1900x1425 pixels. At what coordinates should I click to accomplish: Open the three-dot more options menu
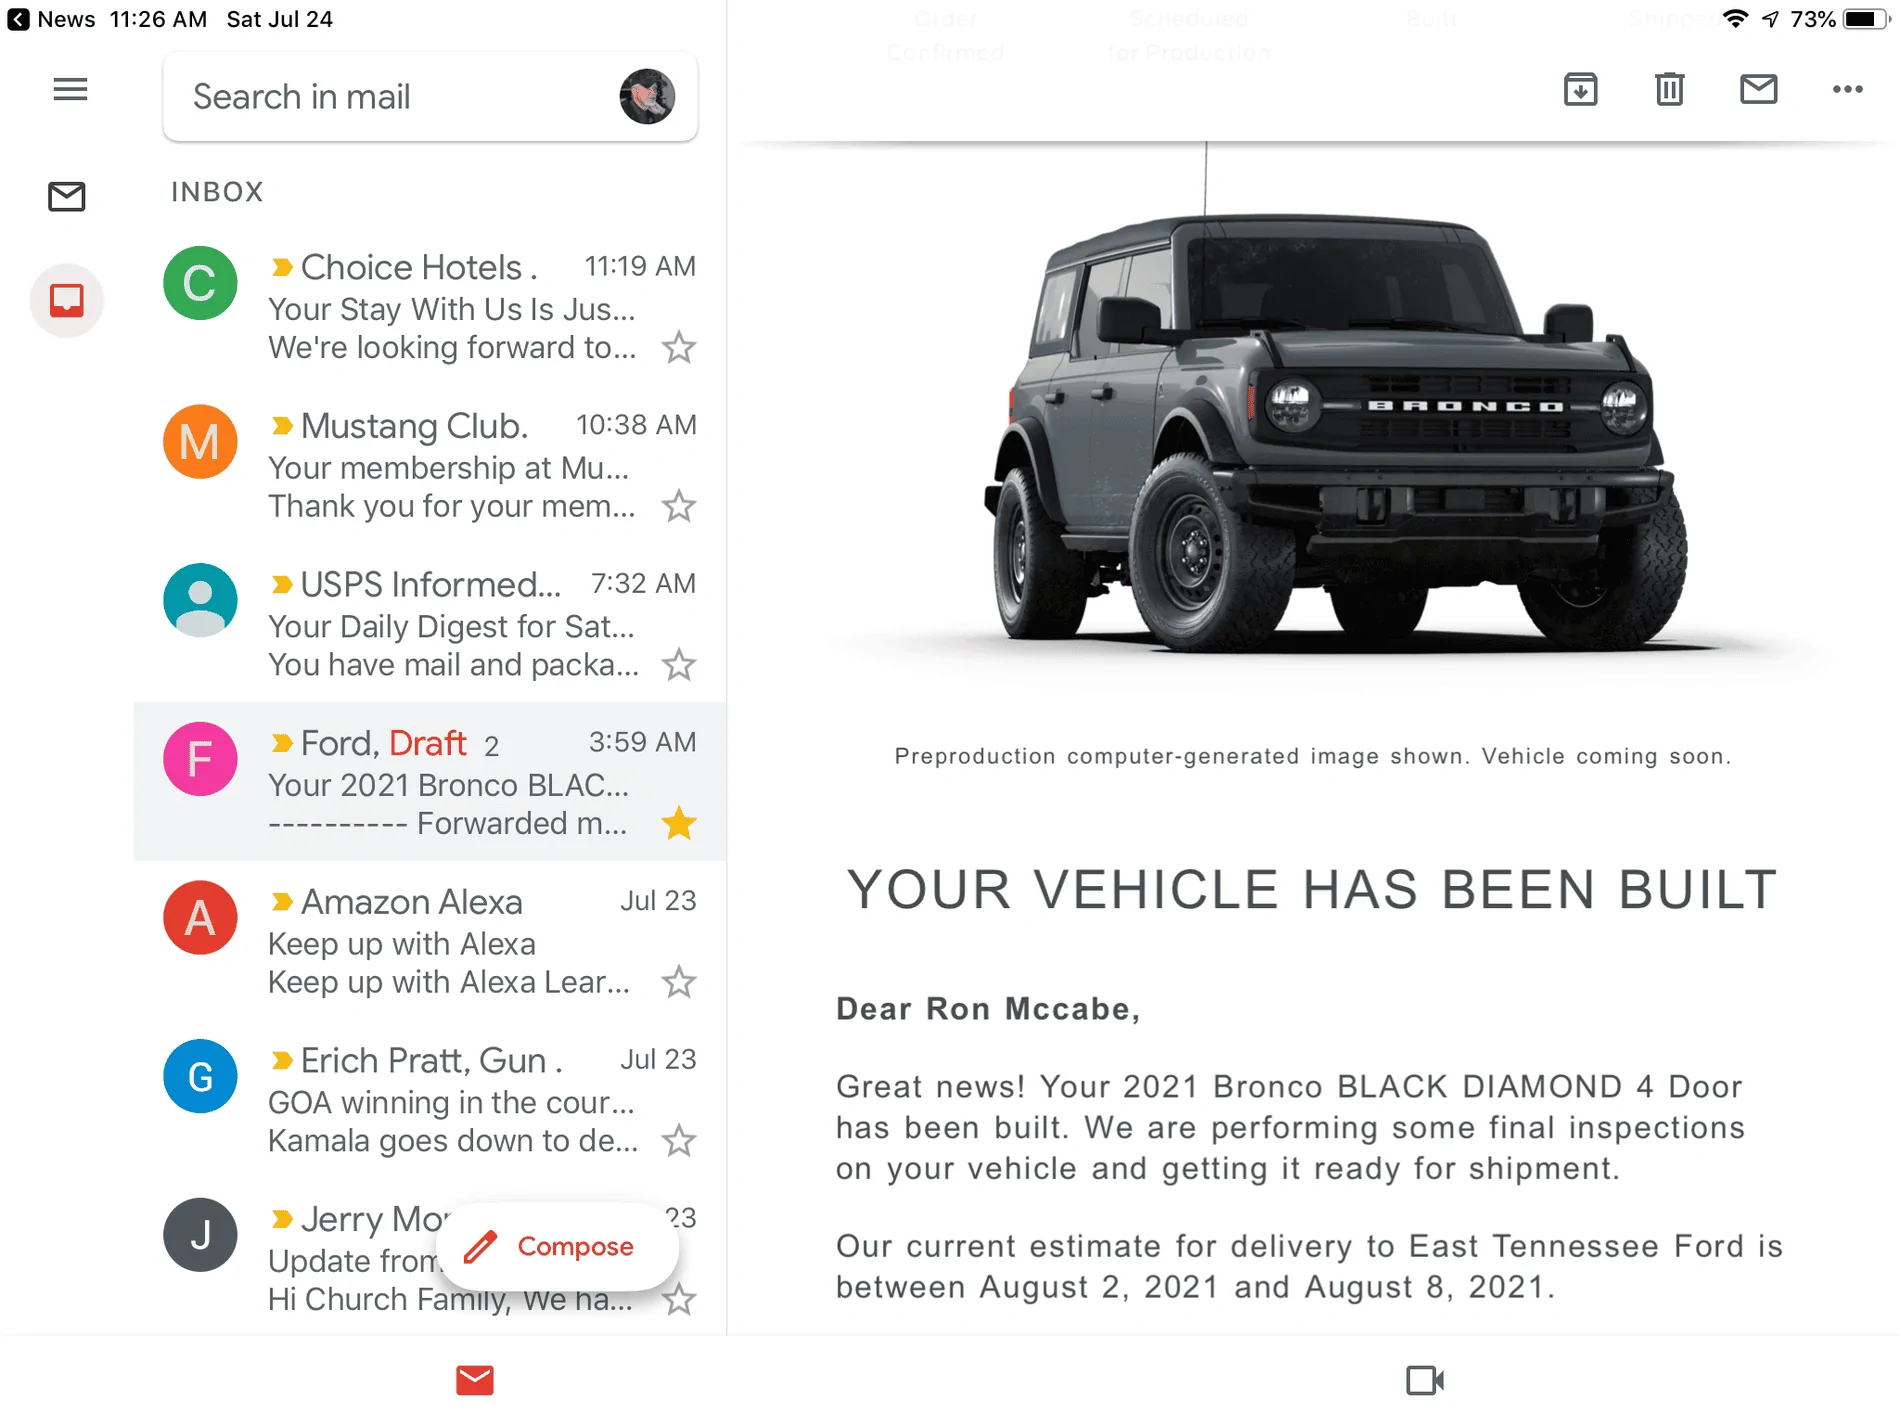pyautogui.click(x=1847, y=89)
